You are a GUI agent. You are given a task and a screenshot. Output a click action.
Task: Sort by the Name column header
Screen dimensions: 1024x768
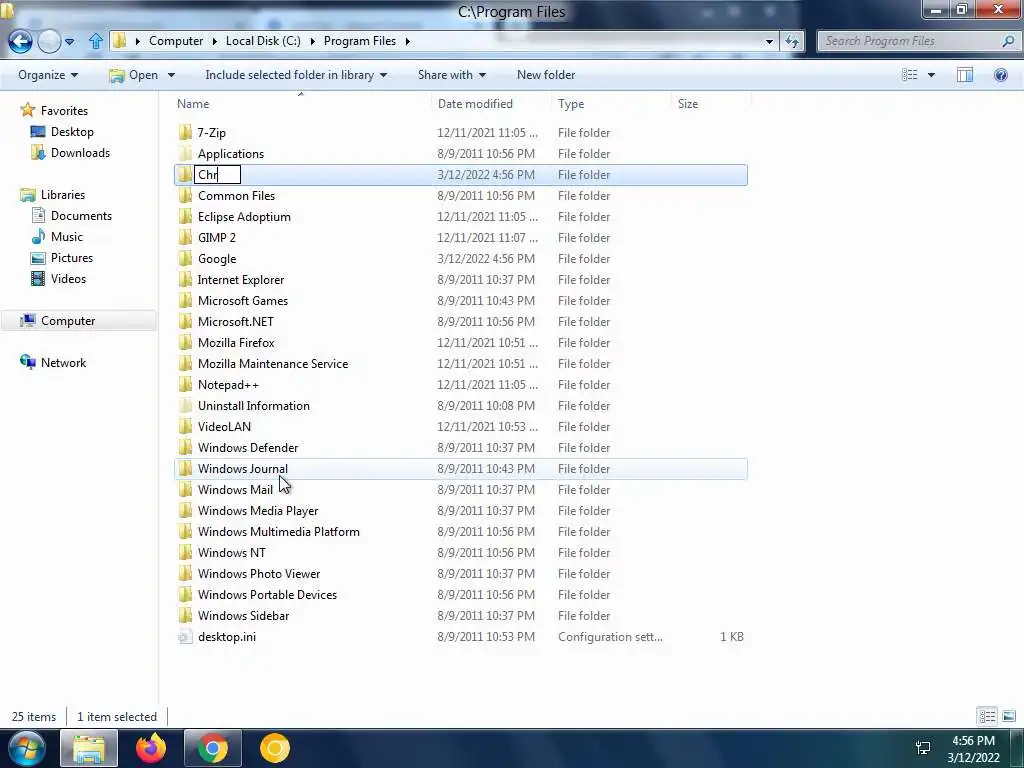click(302, 104)
